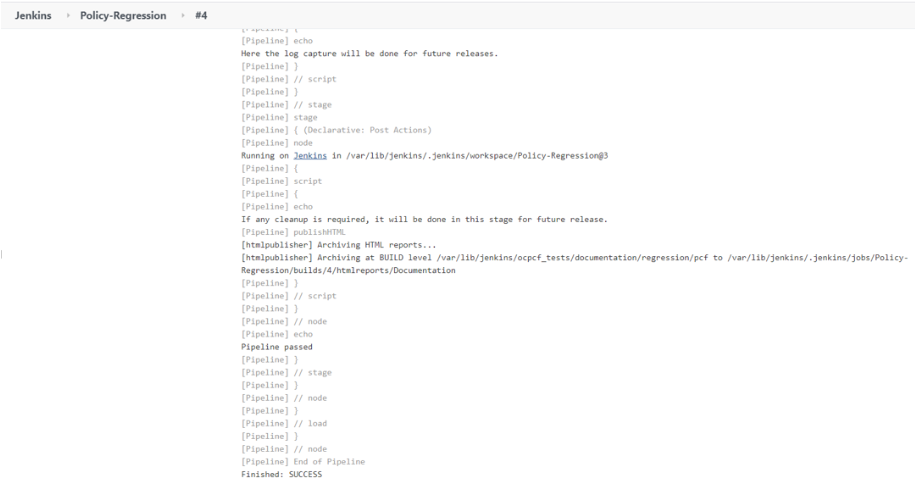Click '[htmlpublisher] Archiving HTML reports...' line
Image resolution: width=915 pixels, height=488 pixels.
tap(338, 245)
